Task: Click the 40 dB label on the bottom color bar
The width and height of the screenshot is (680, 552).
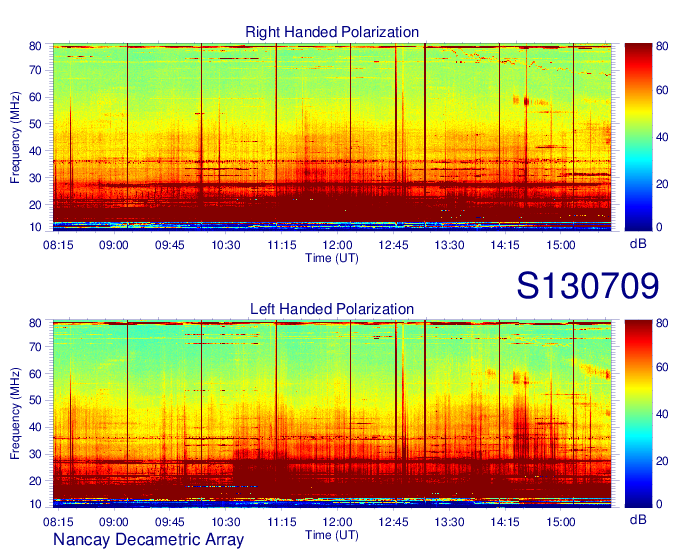Action: pyautogui.click(x=662, y=414)
